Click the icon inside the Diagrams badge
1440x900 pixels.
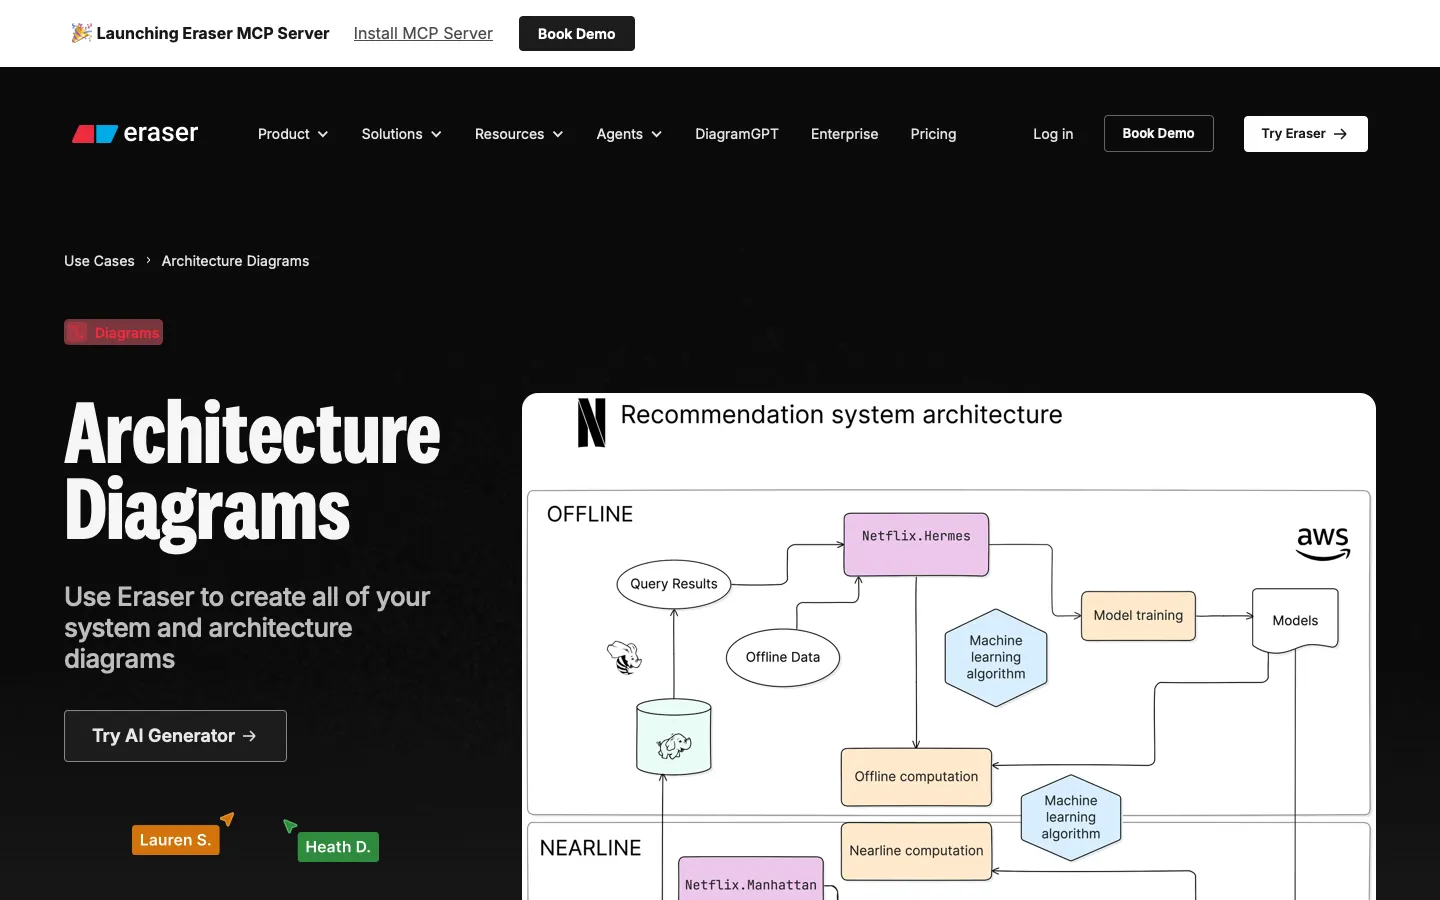tap(78, 332)
